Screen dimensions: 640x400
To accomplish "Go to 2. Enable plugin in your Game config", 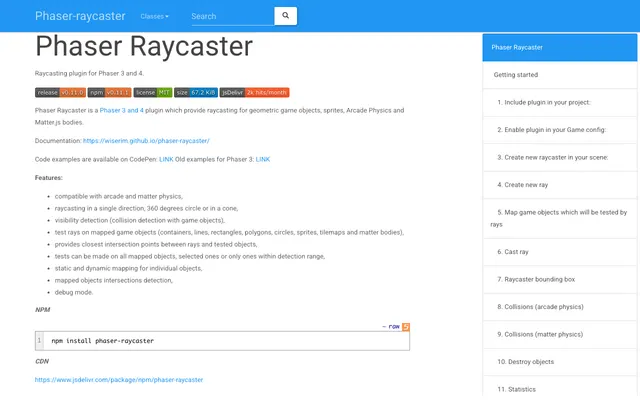I will pyautogui.click(x=560, y=130).
